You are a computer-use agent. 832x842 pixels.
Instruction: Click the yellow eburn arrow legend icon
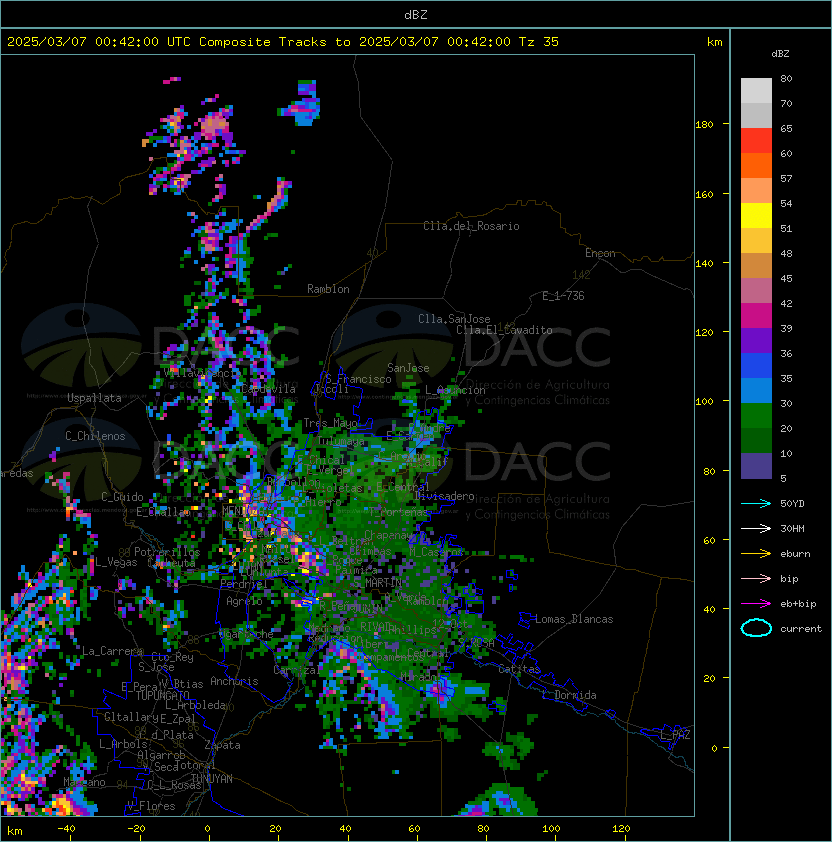click(756, 554)
